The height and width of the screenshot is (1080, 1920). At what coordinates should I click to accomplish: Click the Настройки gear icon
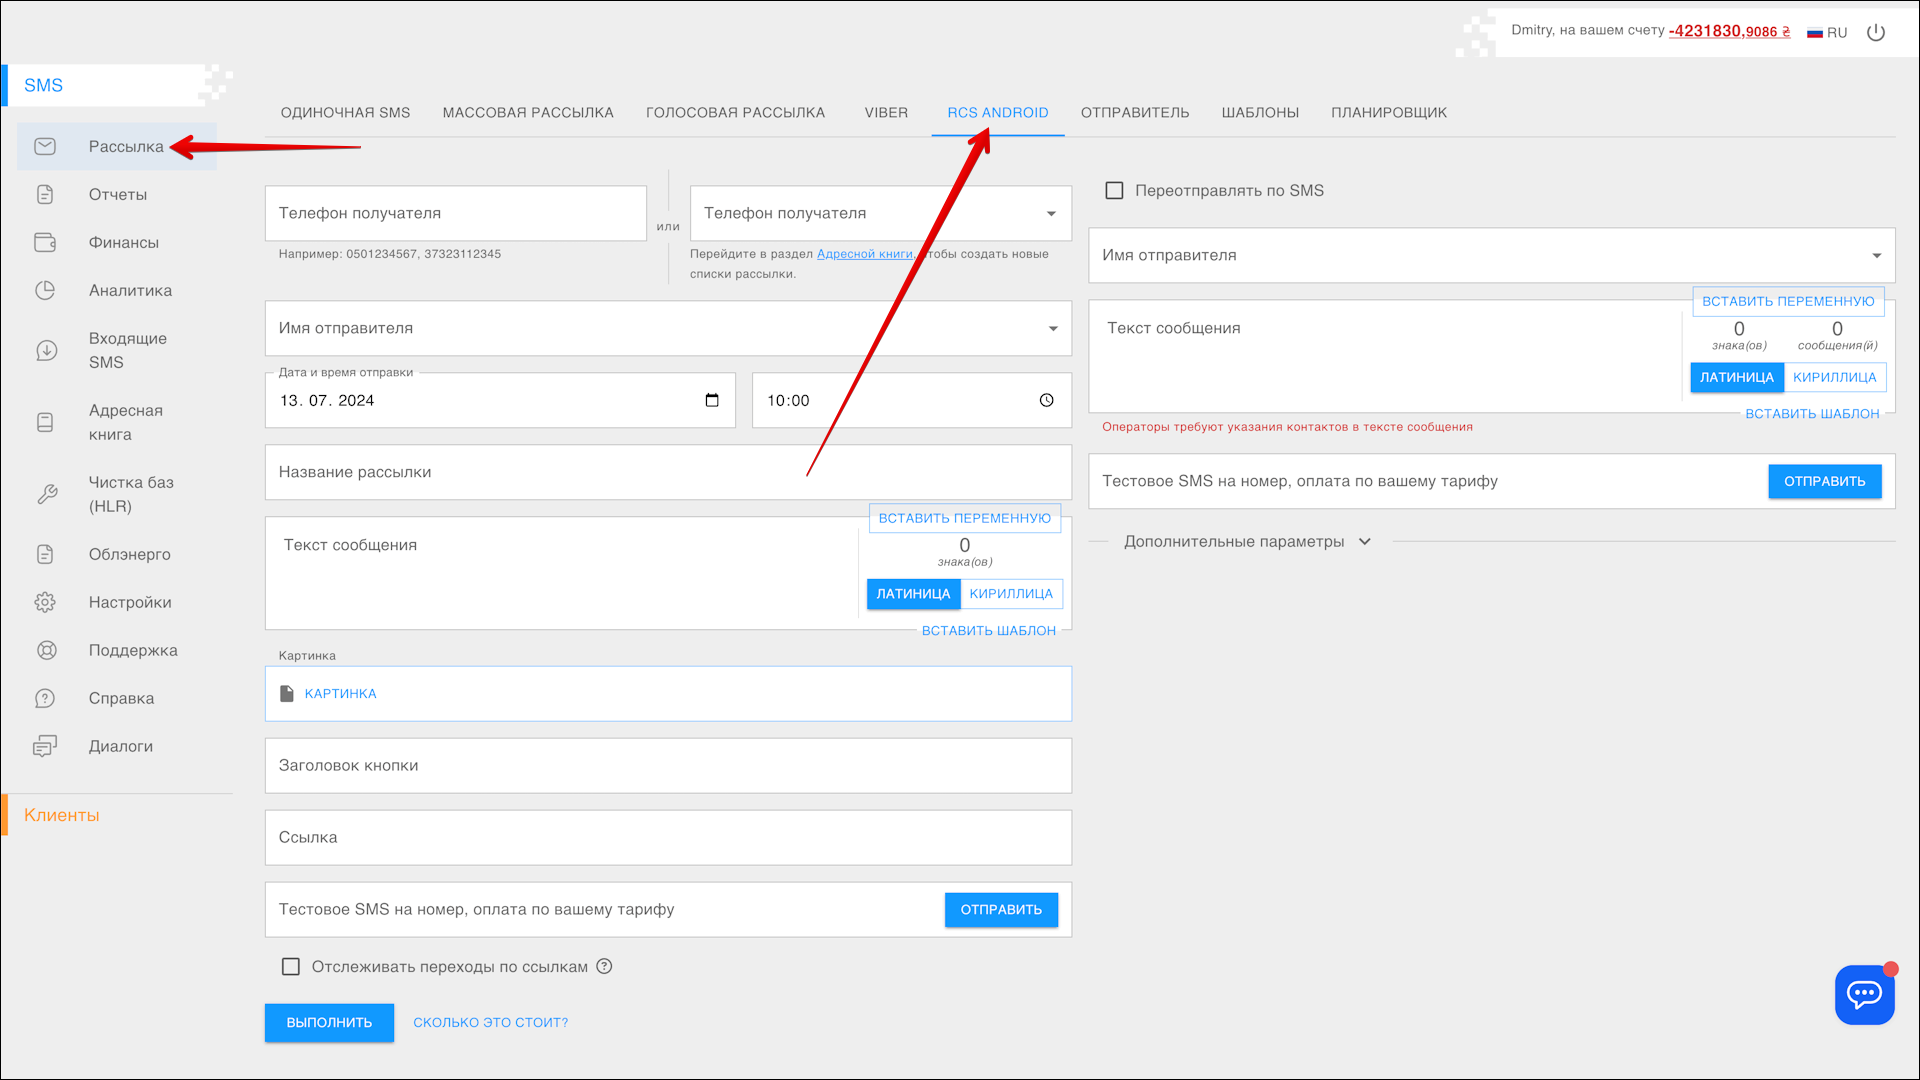tap(45, 602)
